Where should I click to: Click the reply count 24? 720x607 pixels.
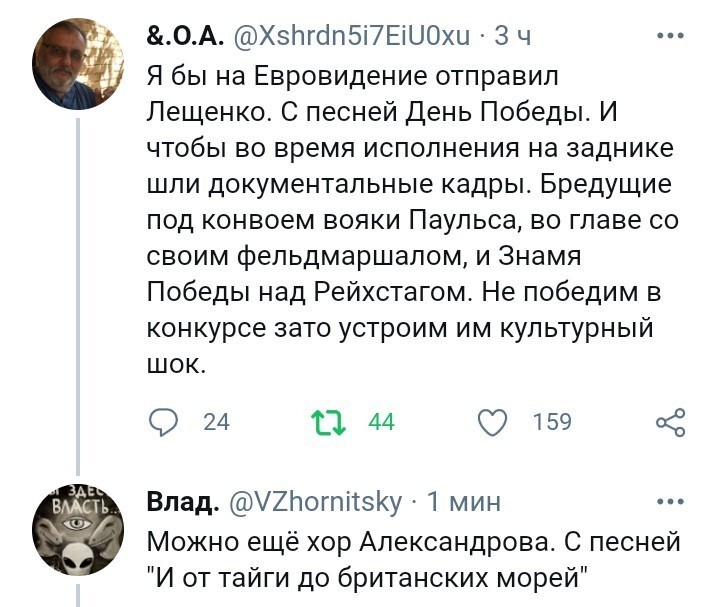coord(216,422)
